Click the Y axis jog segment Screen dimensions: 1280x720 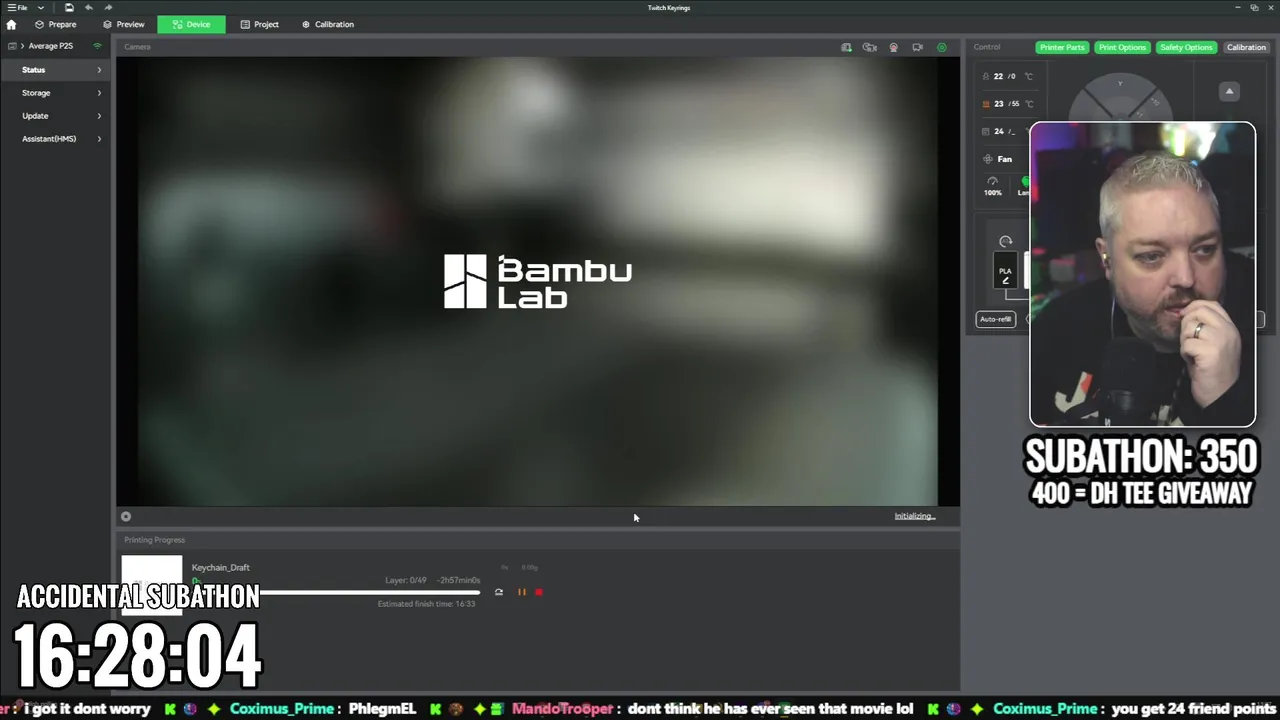click(x=1120, y=86)
